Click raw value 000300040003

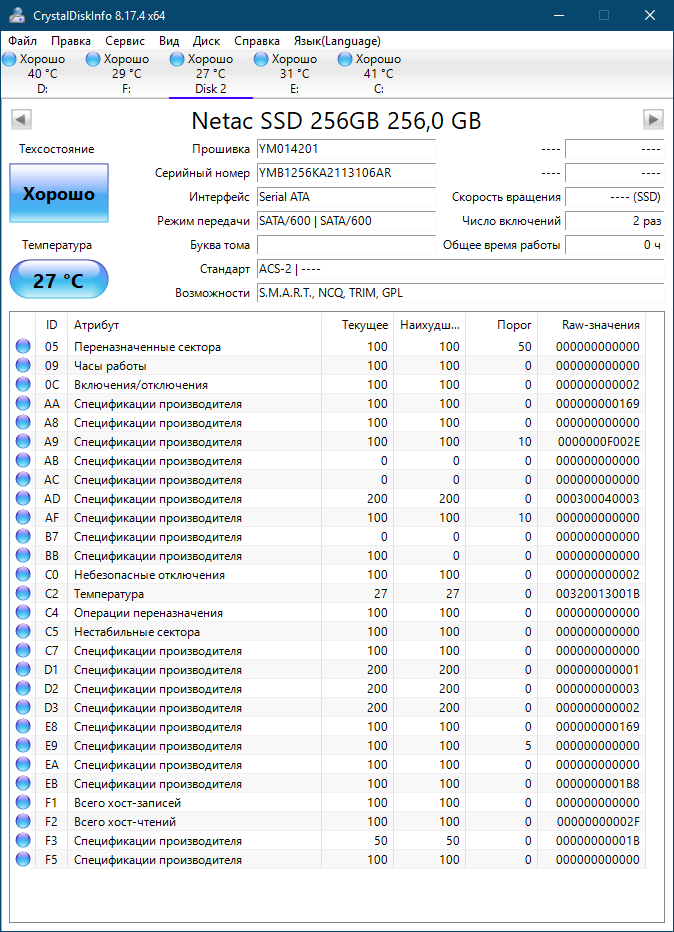coord(598,499)
